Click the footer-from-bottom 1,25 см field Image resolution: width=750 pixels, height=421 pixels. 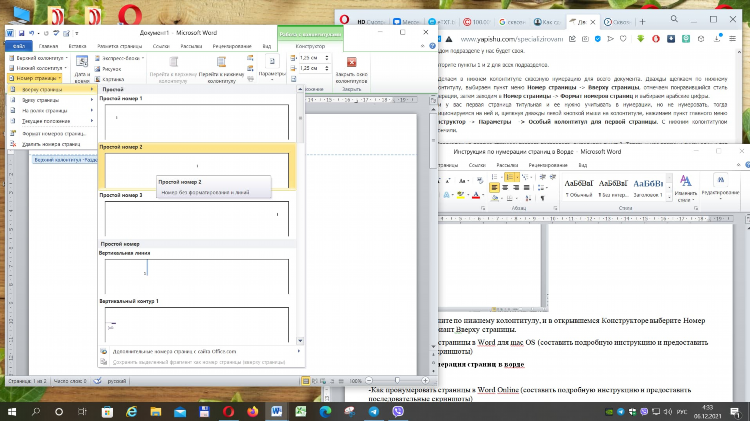pos(311,68)
